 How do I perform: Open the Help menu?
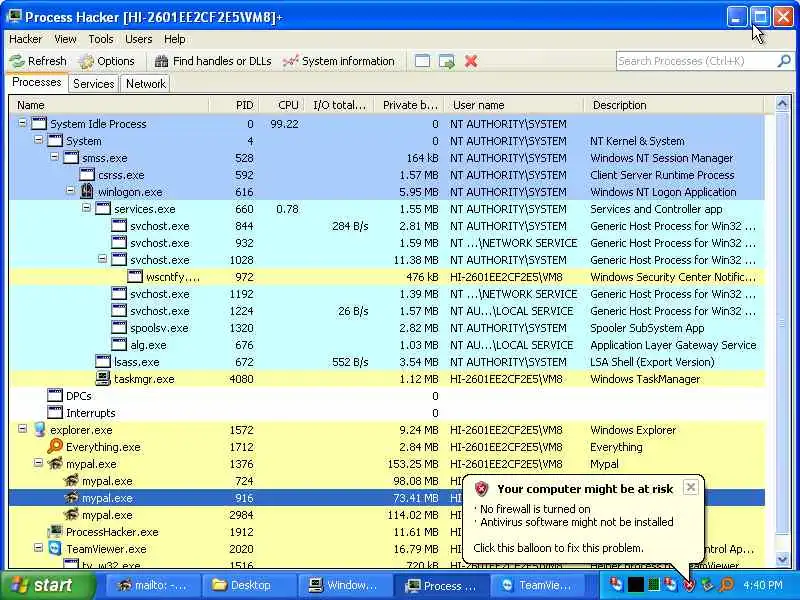point(174,39)
